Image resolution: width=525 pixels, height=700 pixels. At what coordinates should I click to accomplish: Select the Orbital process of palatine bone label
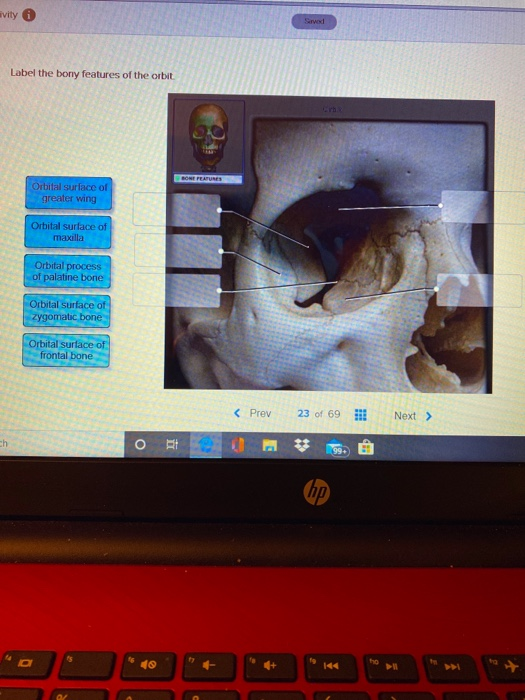tap(67, 271)
